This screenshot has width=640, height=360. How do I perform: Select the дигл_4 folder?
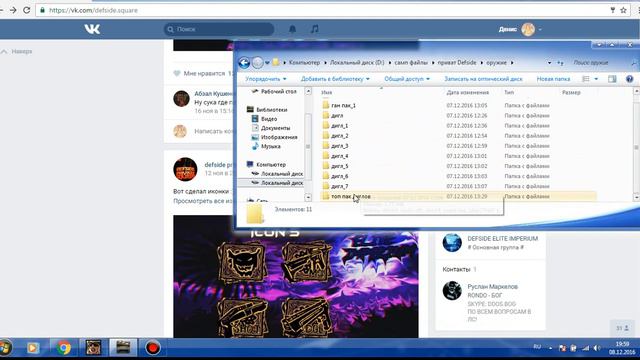pyautogui.click(x=340, y=156)
